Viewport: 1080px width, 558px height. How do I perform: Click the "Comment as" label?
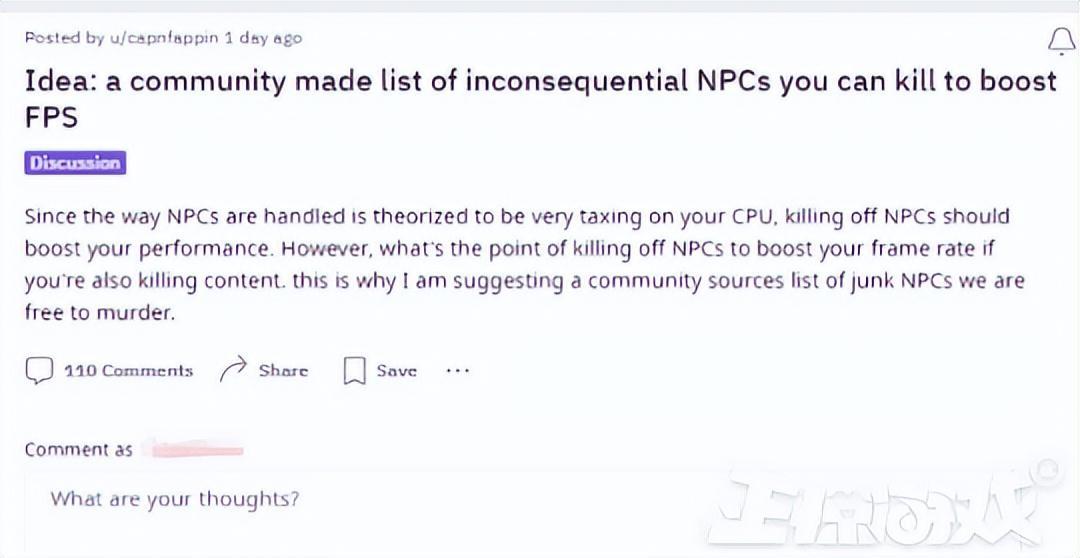78,450
